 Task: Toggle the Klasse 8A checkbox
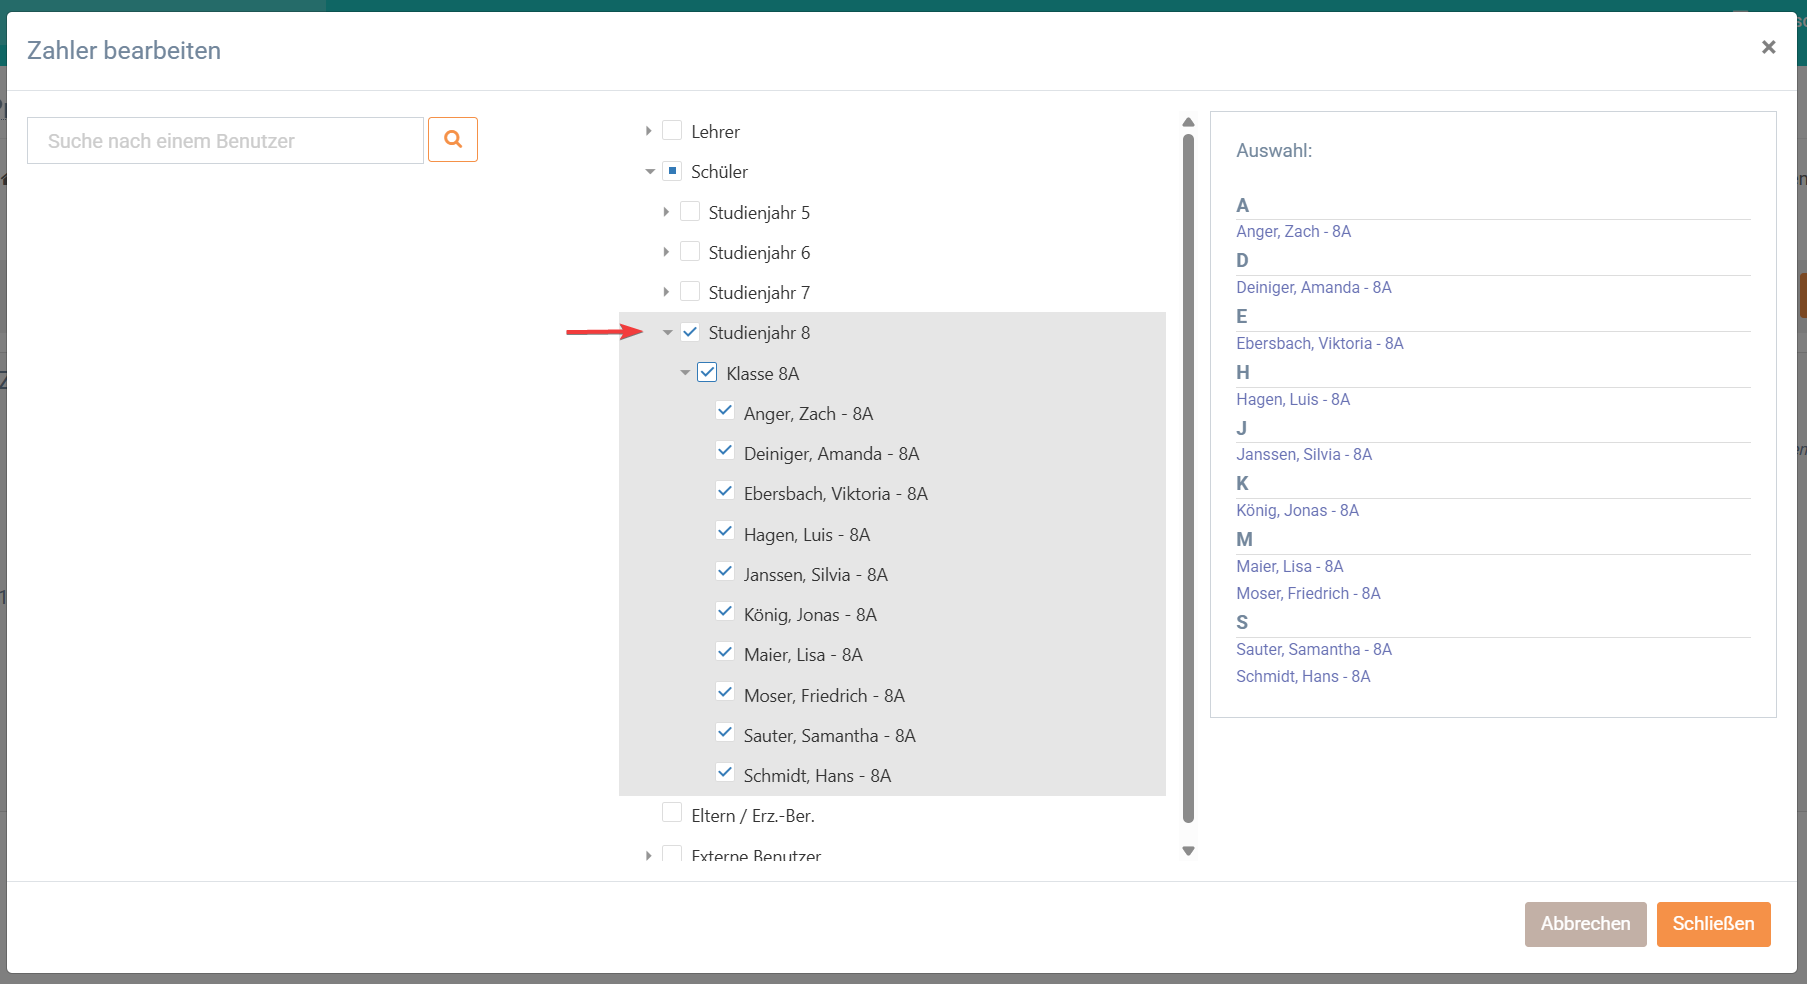point(707,373)
